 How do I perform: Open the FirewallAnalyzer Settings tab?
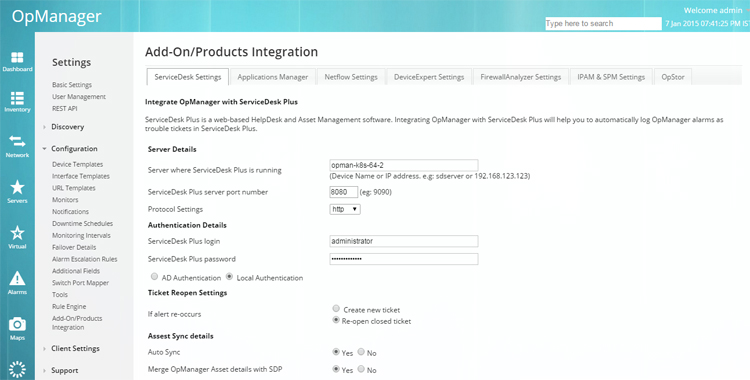click(x=521, y=77)
